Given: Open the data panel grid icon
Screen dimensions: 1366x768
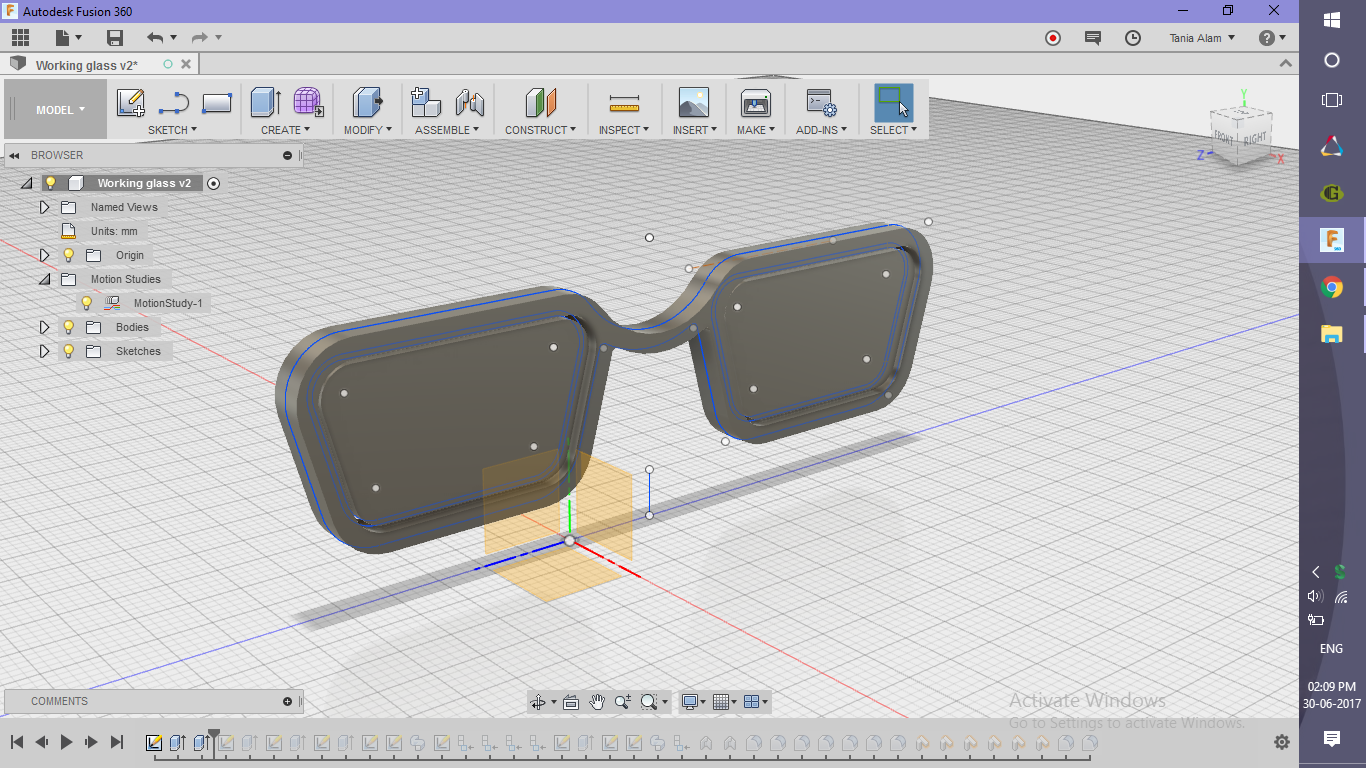Looking at the screenshot, I should click(x=20, y=38).
